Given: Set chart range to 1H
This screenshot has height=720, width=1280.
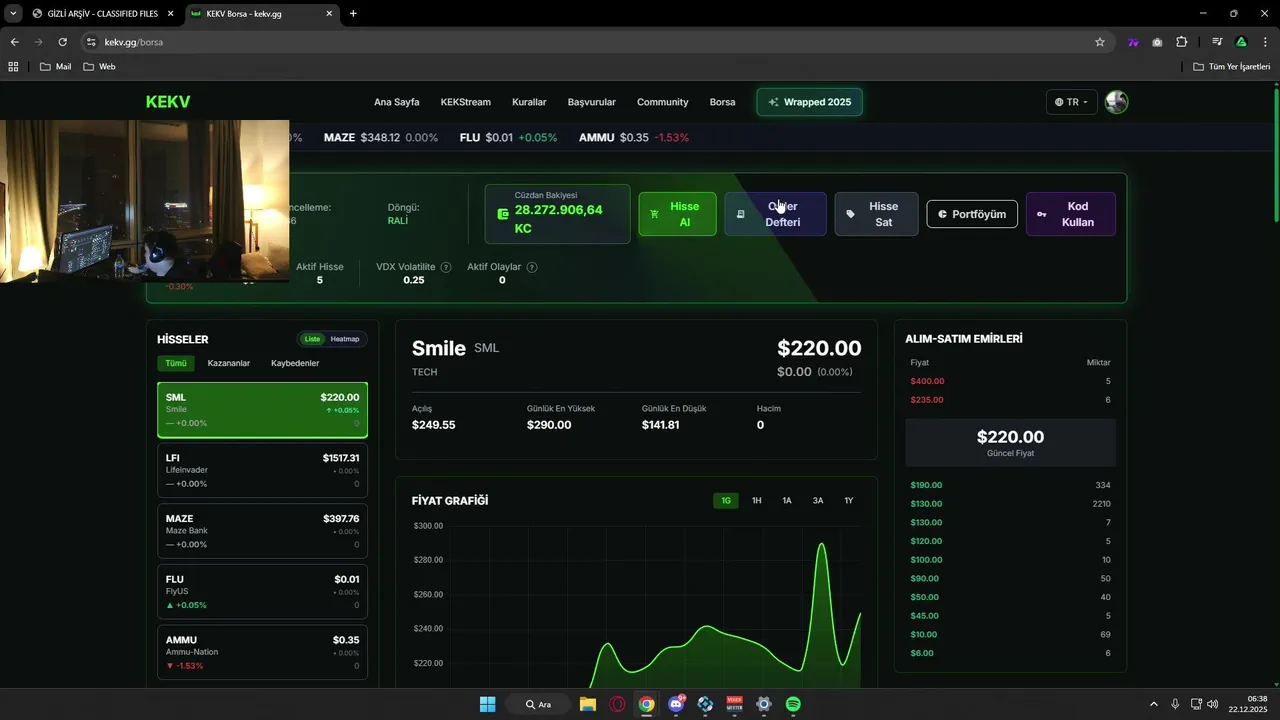Looking at the screenshot, I should click(x=757, y=500).
